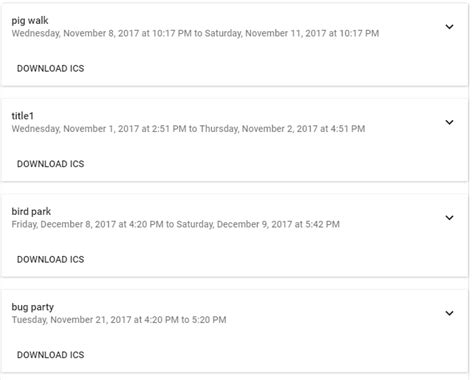The image size is (474, 380).
Task: Select the title1 event title
Action: pyautogui.click(x=23, y=116)
